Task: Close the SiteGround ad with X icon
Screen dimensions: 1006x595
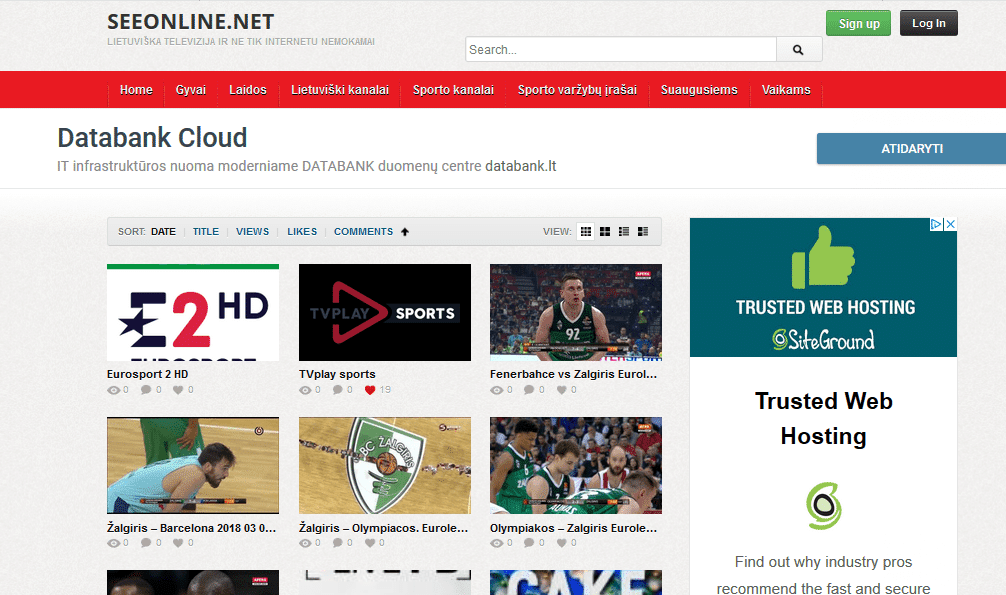Action: (951, 224)
